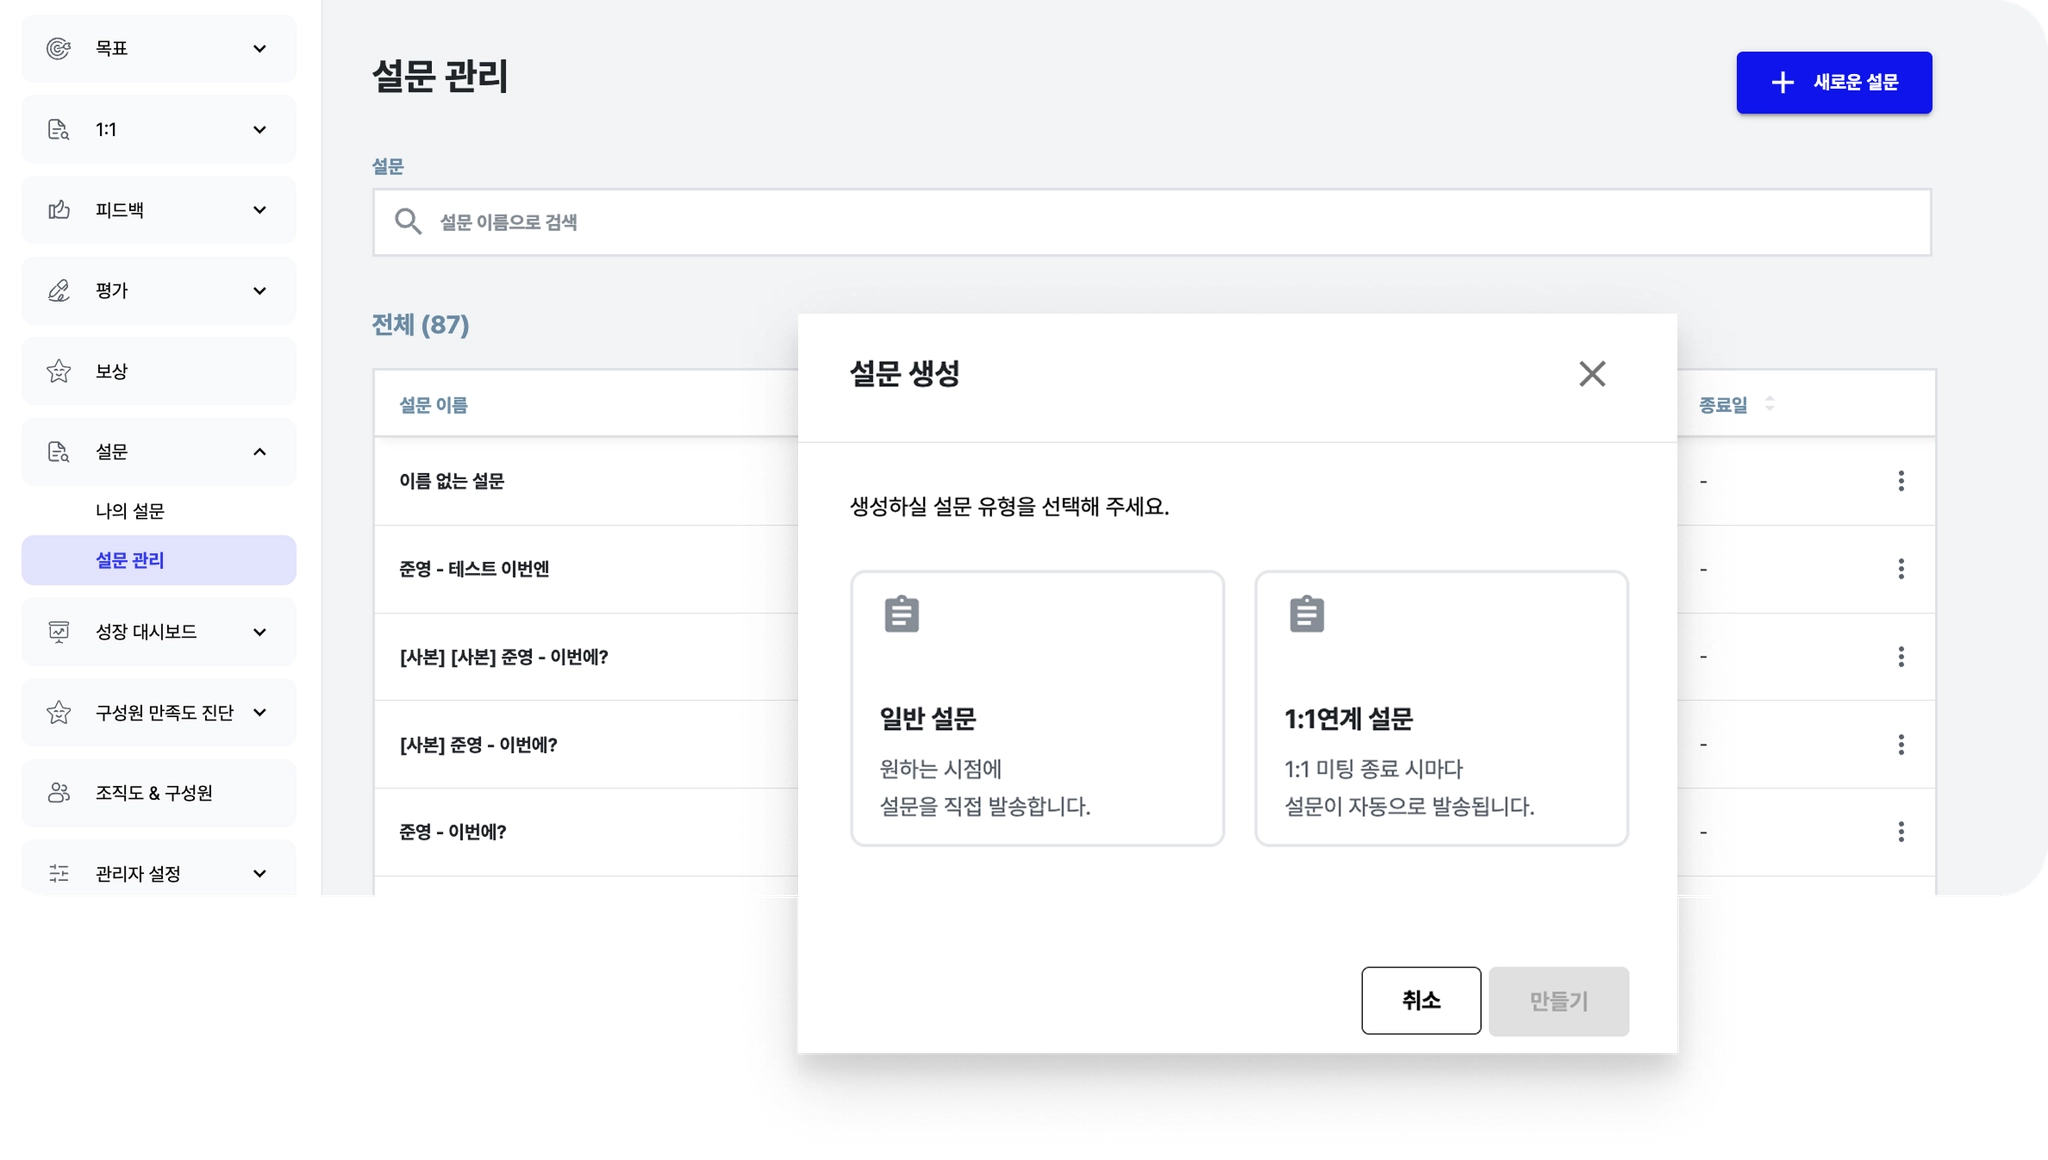Focus the 설문 이름으로 검색 search field
The height and width of the screenshot is (1160, 2048).
[1150, 222]
